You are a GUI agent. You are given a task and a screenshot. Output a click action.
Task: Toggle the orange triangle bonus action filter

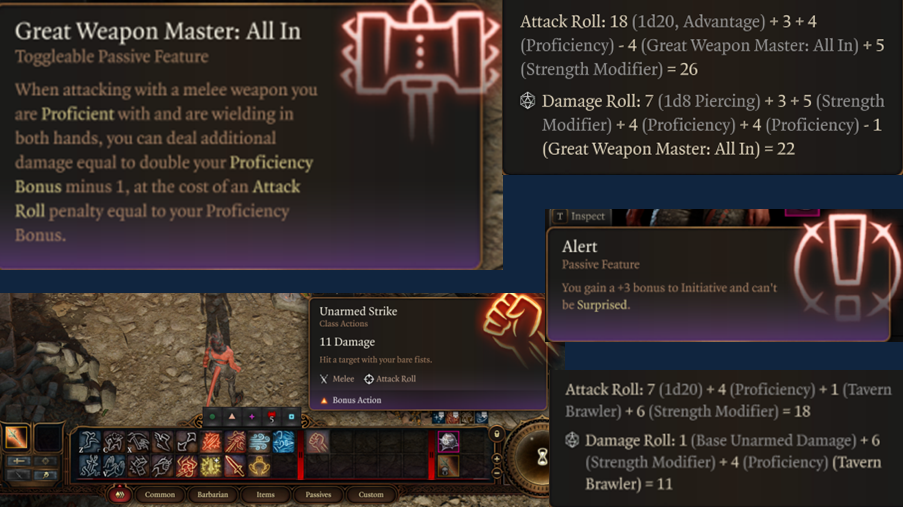coord(232,417)
